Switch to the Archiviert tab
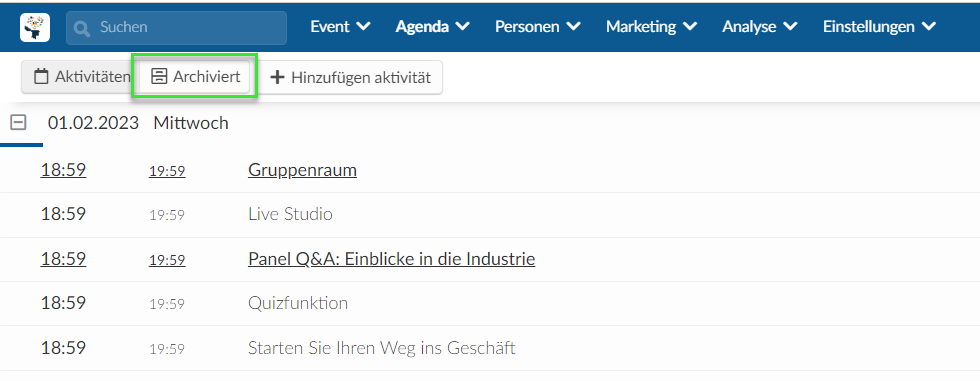Screen dimensions: 980x381 click(x=195, y=77)
